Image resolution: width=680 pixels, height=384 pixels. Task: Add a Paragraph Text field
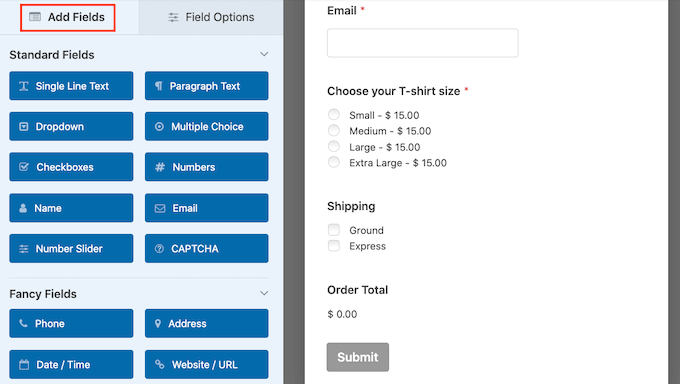[x=206, y=86]
